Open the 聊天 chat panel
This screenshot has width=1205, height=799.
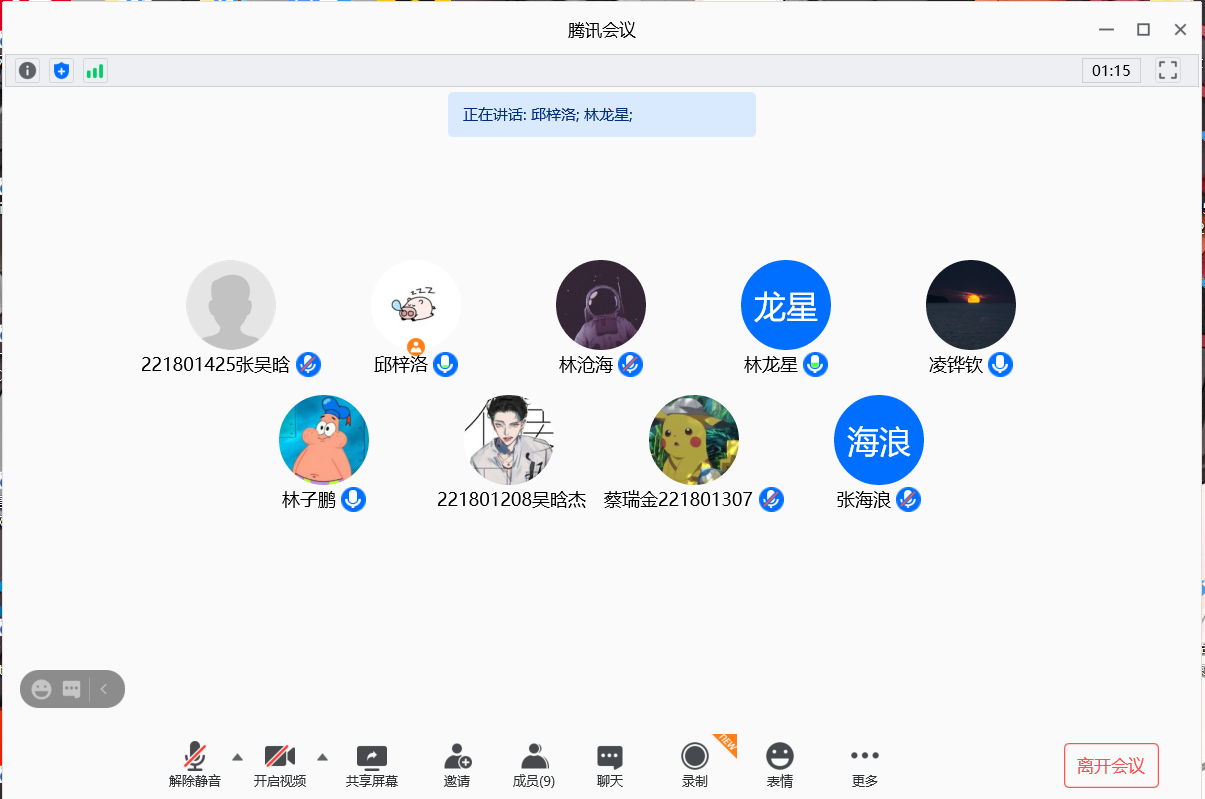click(610, 766)
